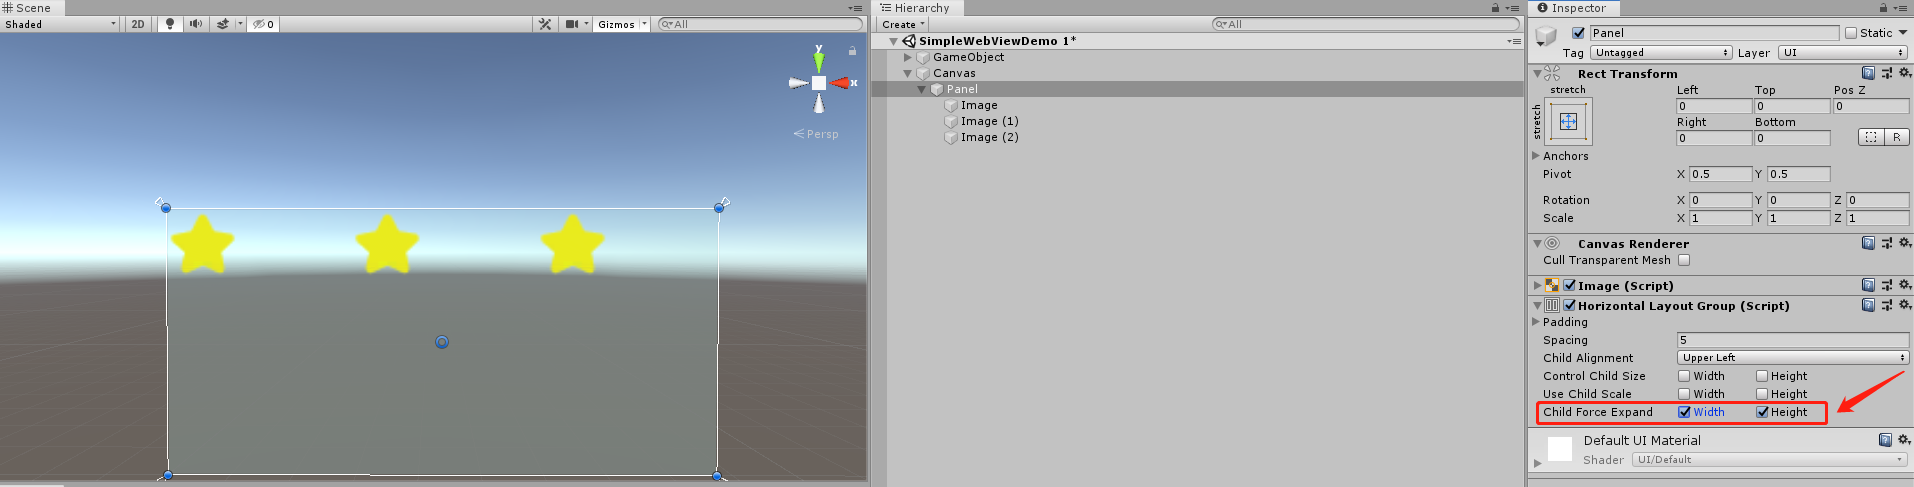1914x487 pixels.
Task: Click the R raw edit mode button
Action: (1897, 137)
